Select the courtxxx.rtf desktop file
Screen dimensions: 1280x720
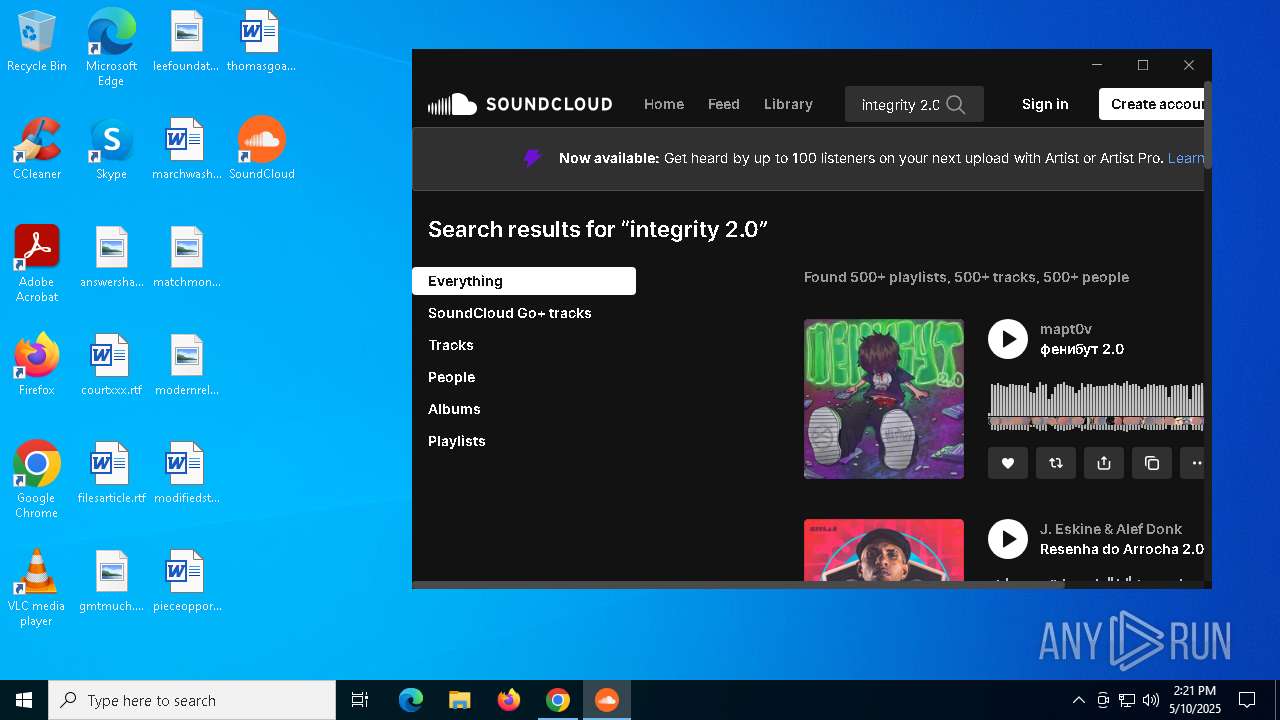pos(111,365)
